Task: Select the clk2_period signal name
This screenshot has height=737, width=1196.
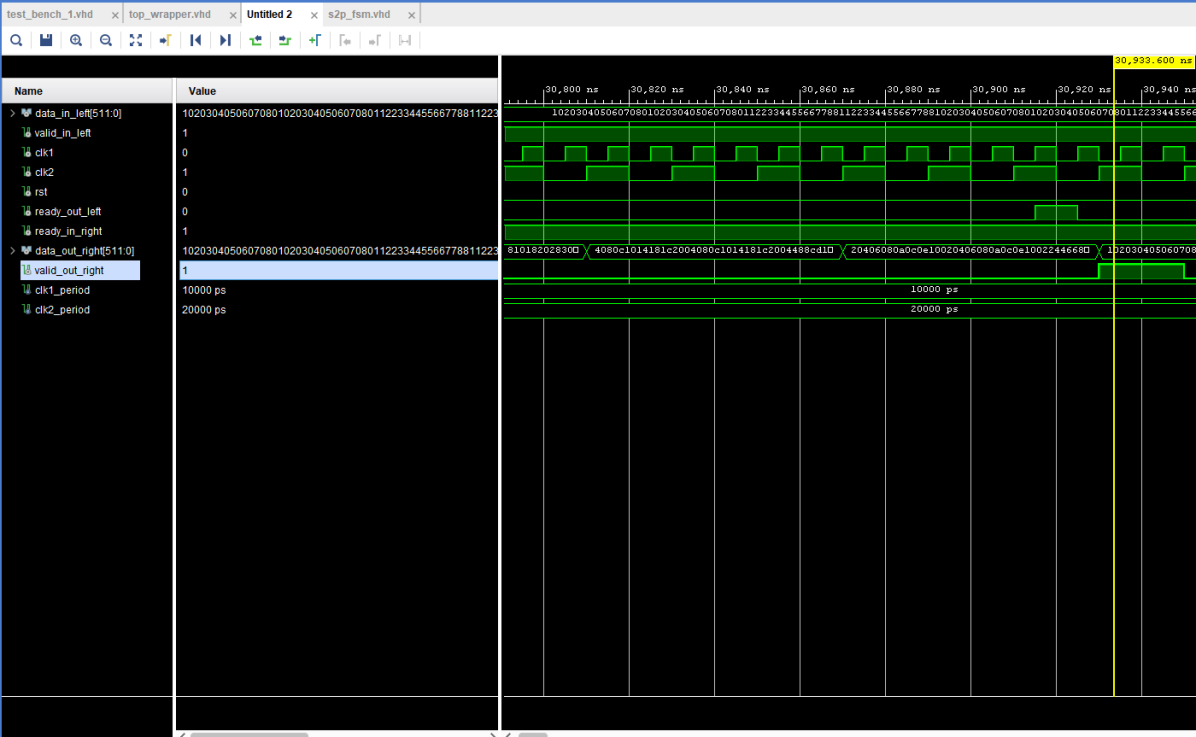Action: coord(62,310)
